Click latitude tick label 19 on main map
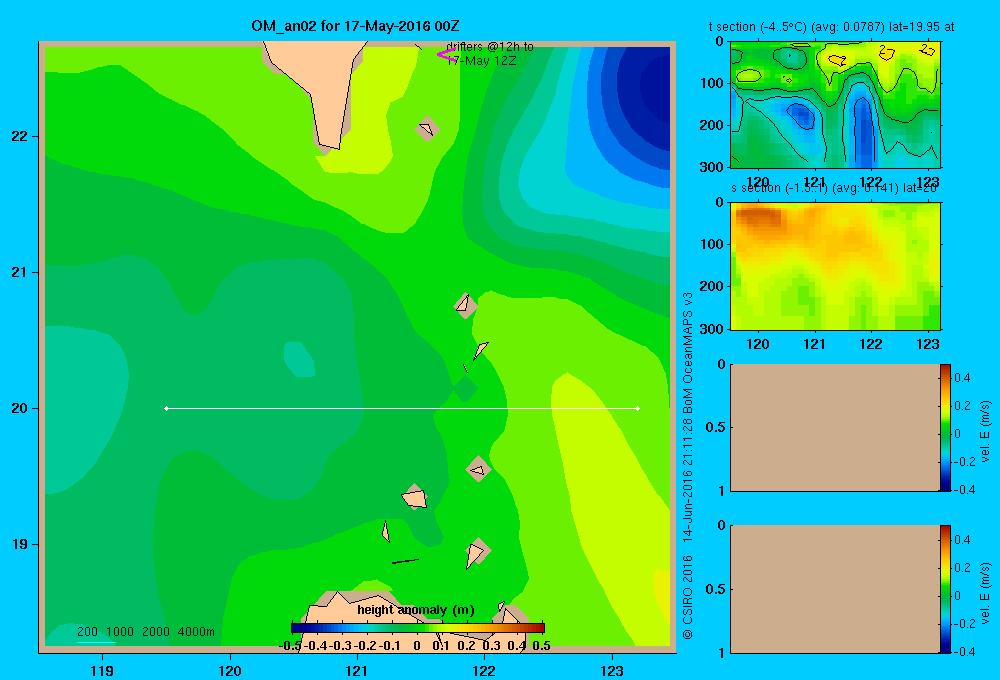 click(20, 544)
